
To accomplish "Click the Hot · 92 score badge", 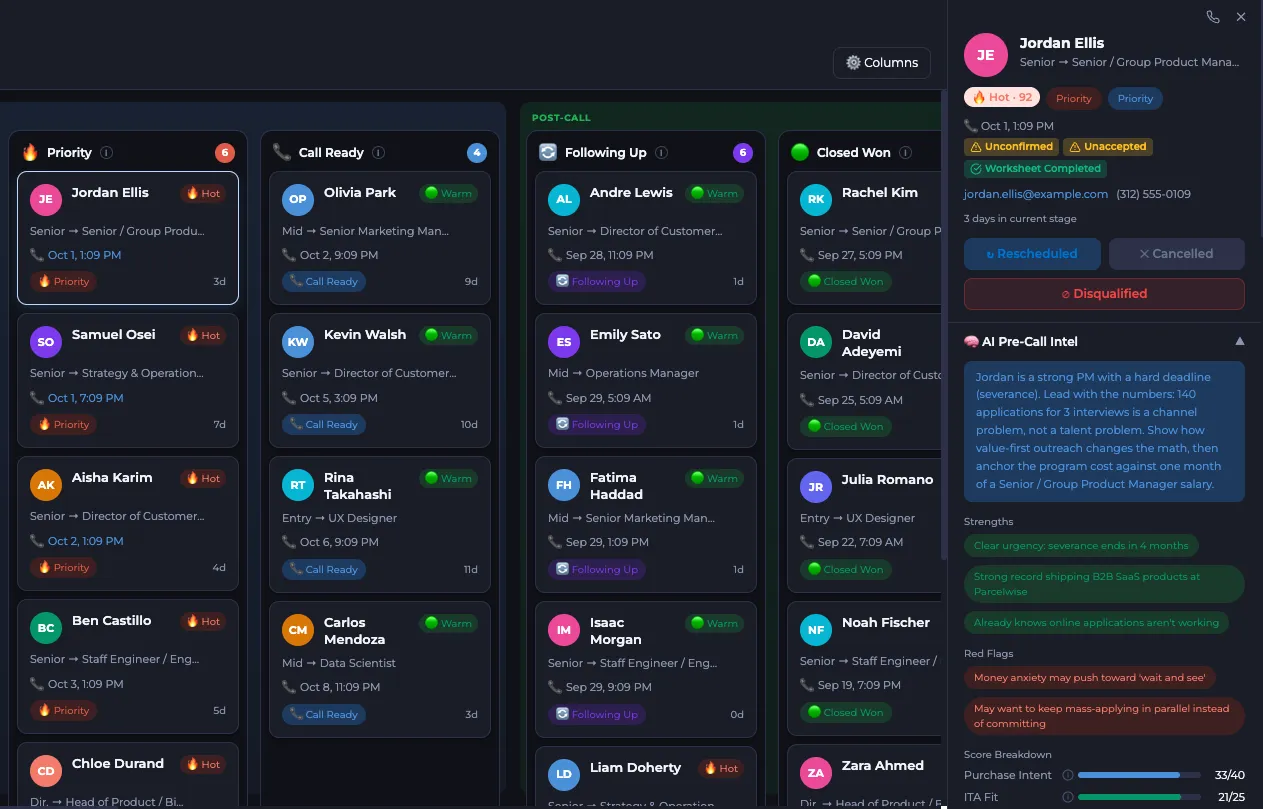I will (1002, 98).
